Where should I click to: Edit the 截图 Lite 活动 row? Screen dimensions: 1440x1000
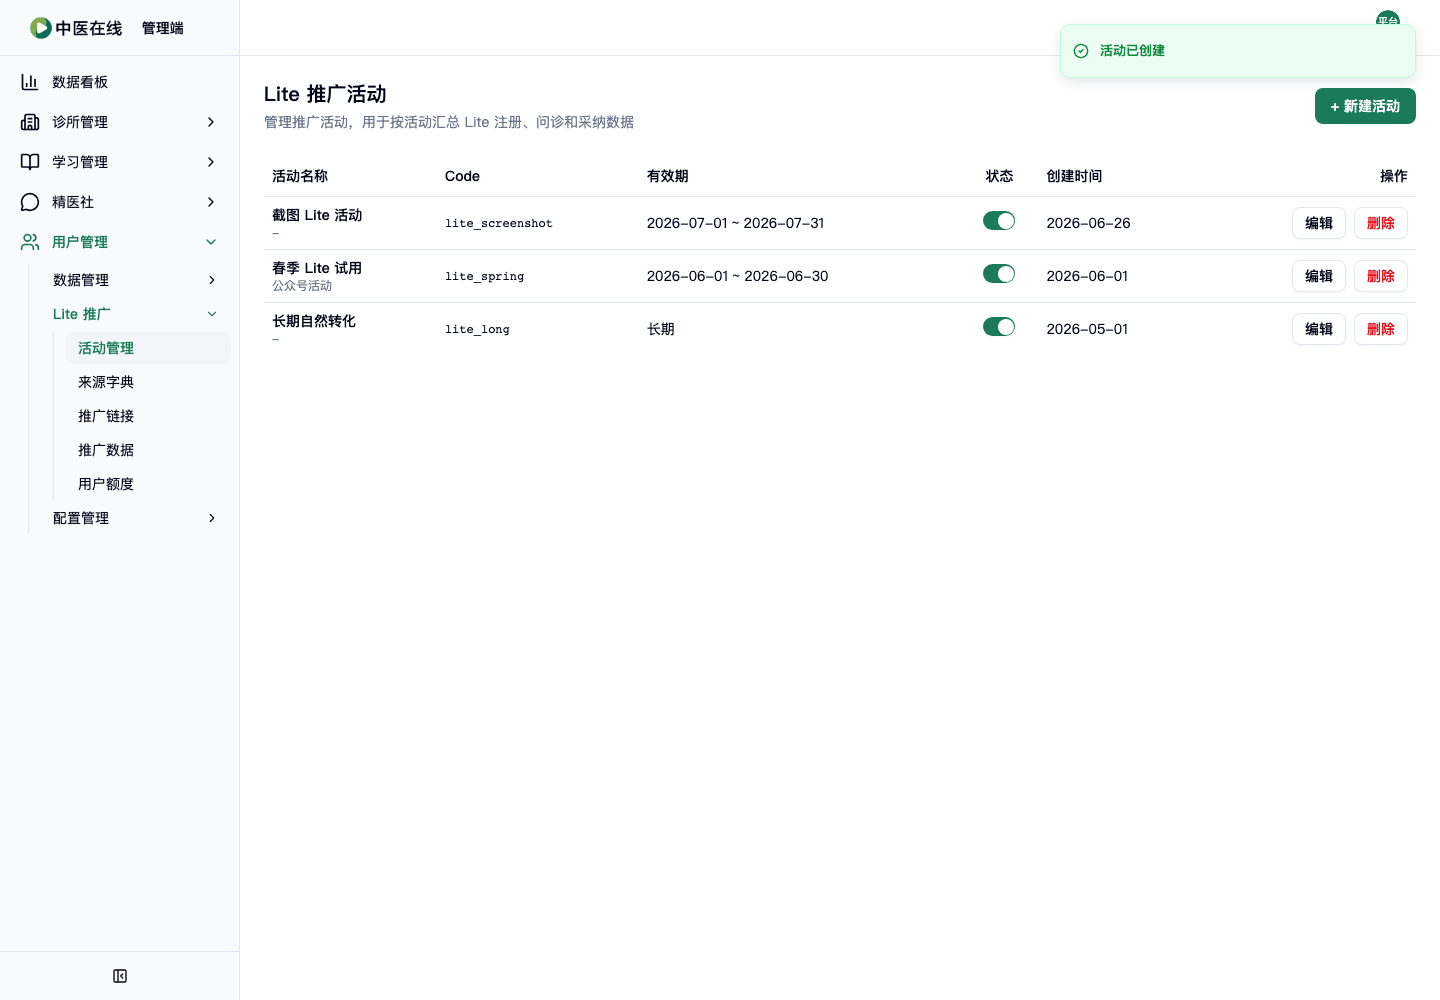[x=1319, y=223]
